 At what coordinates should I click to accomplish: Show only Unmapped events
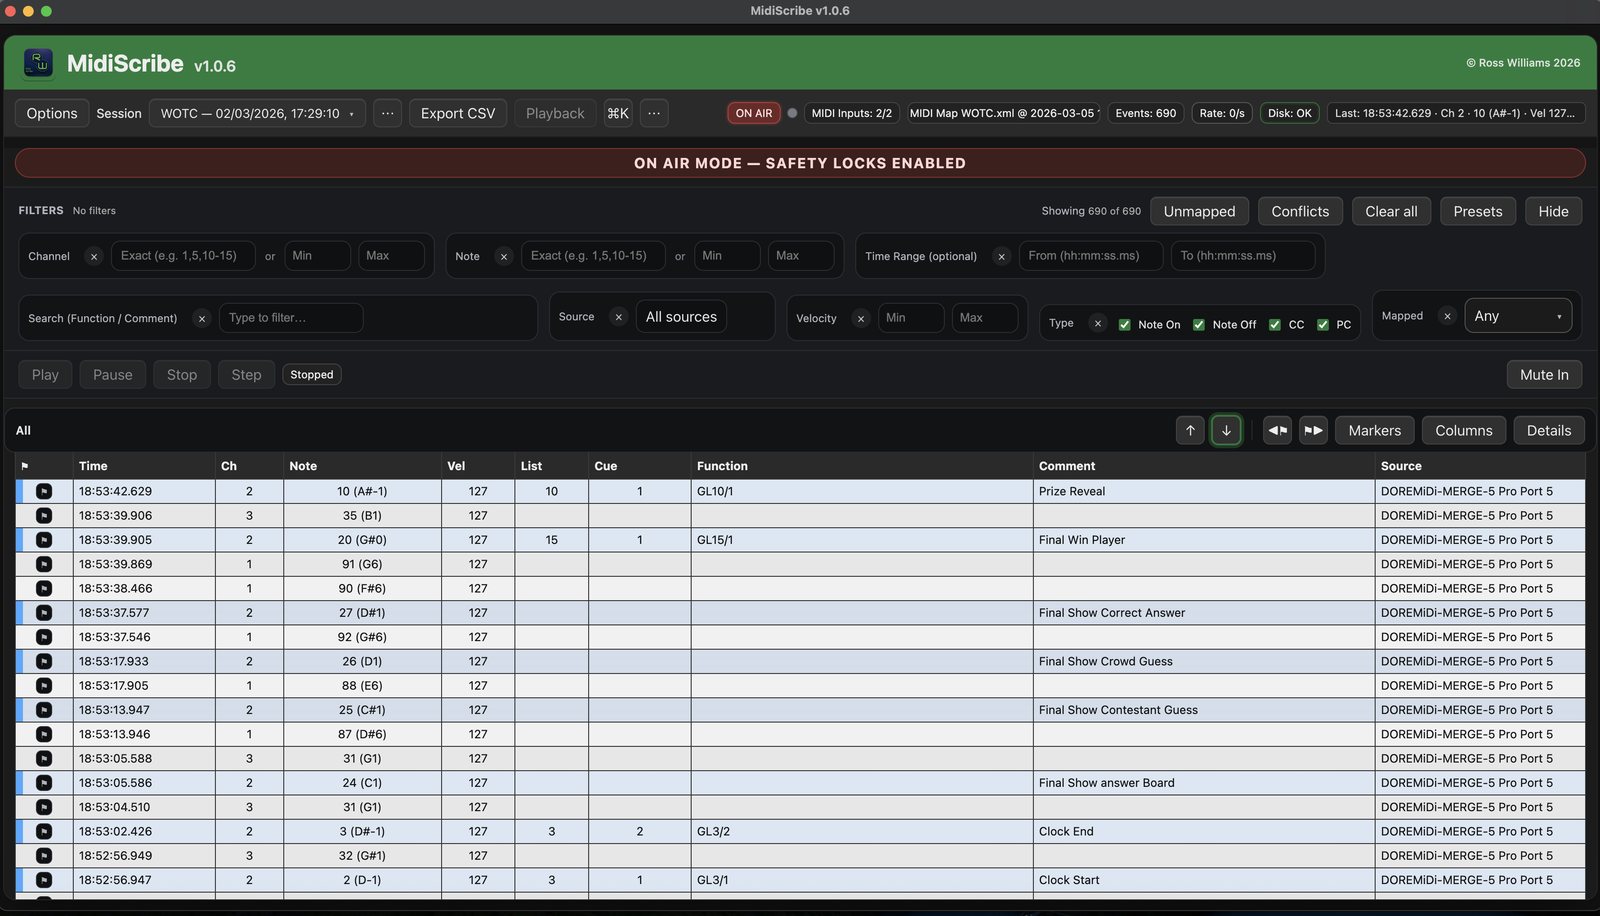click(x=1199, y=211)
